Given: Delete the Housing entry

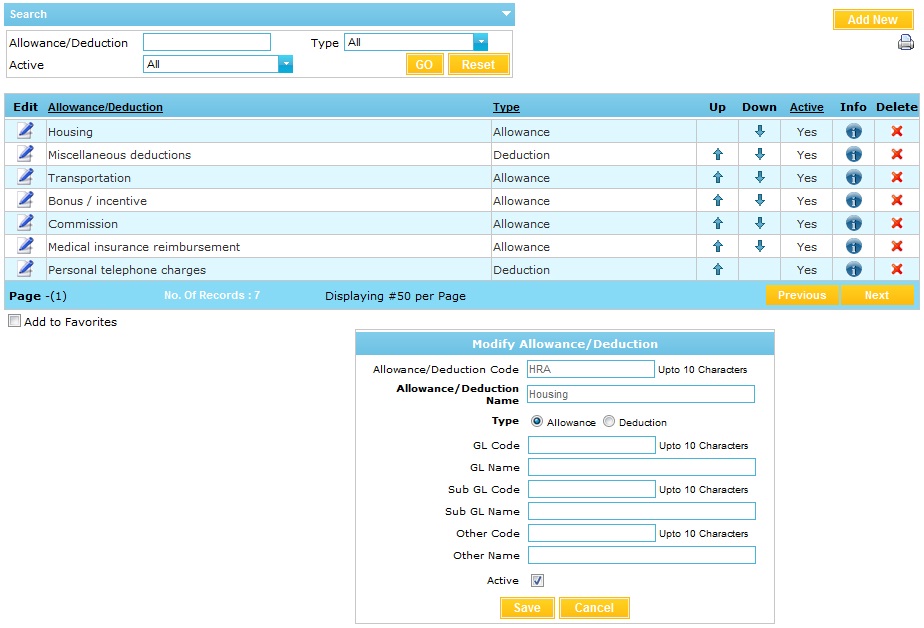Looking at the screenshot, I should [x=897, y=131].
